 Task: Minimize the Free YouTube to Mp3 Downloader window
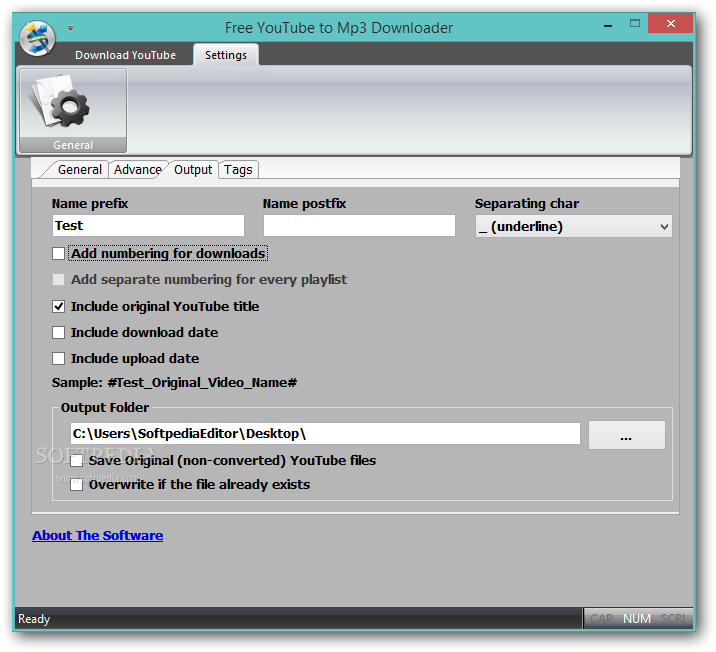tap(608, 25)
